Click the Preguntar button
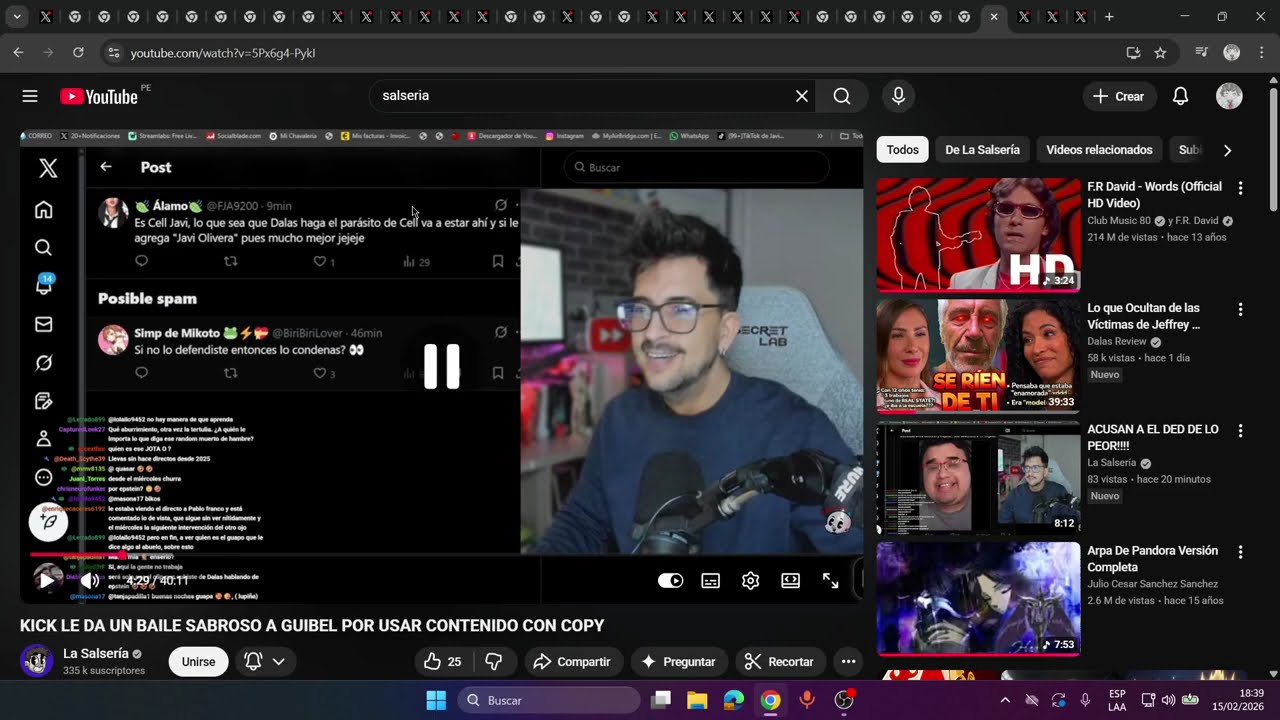Viewport: 1280px width, 720px height. [678, 662]
